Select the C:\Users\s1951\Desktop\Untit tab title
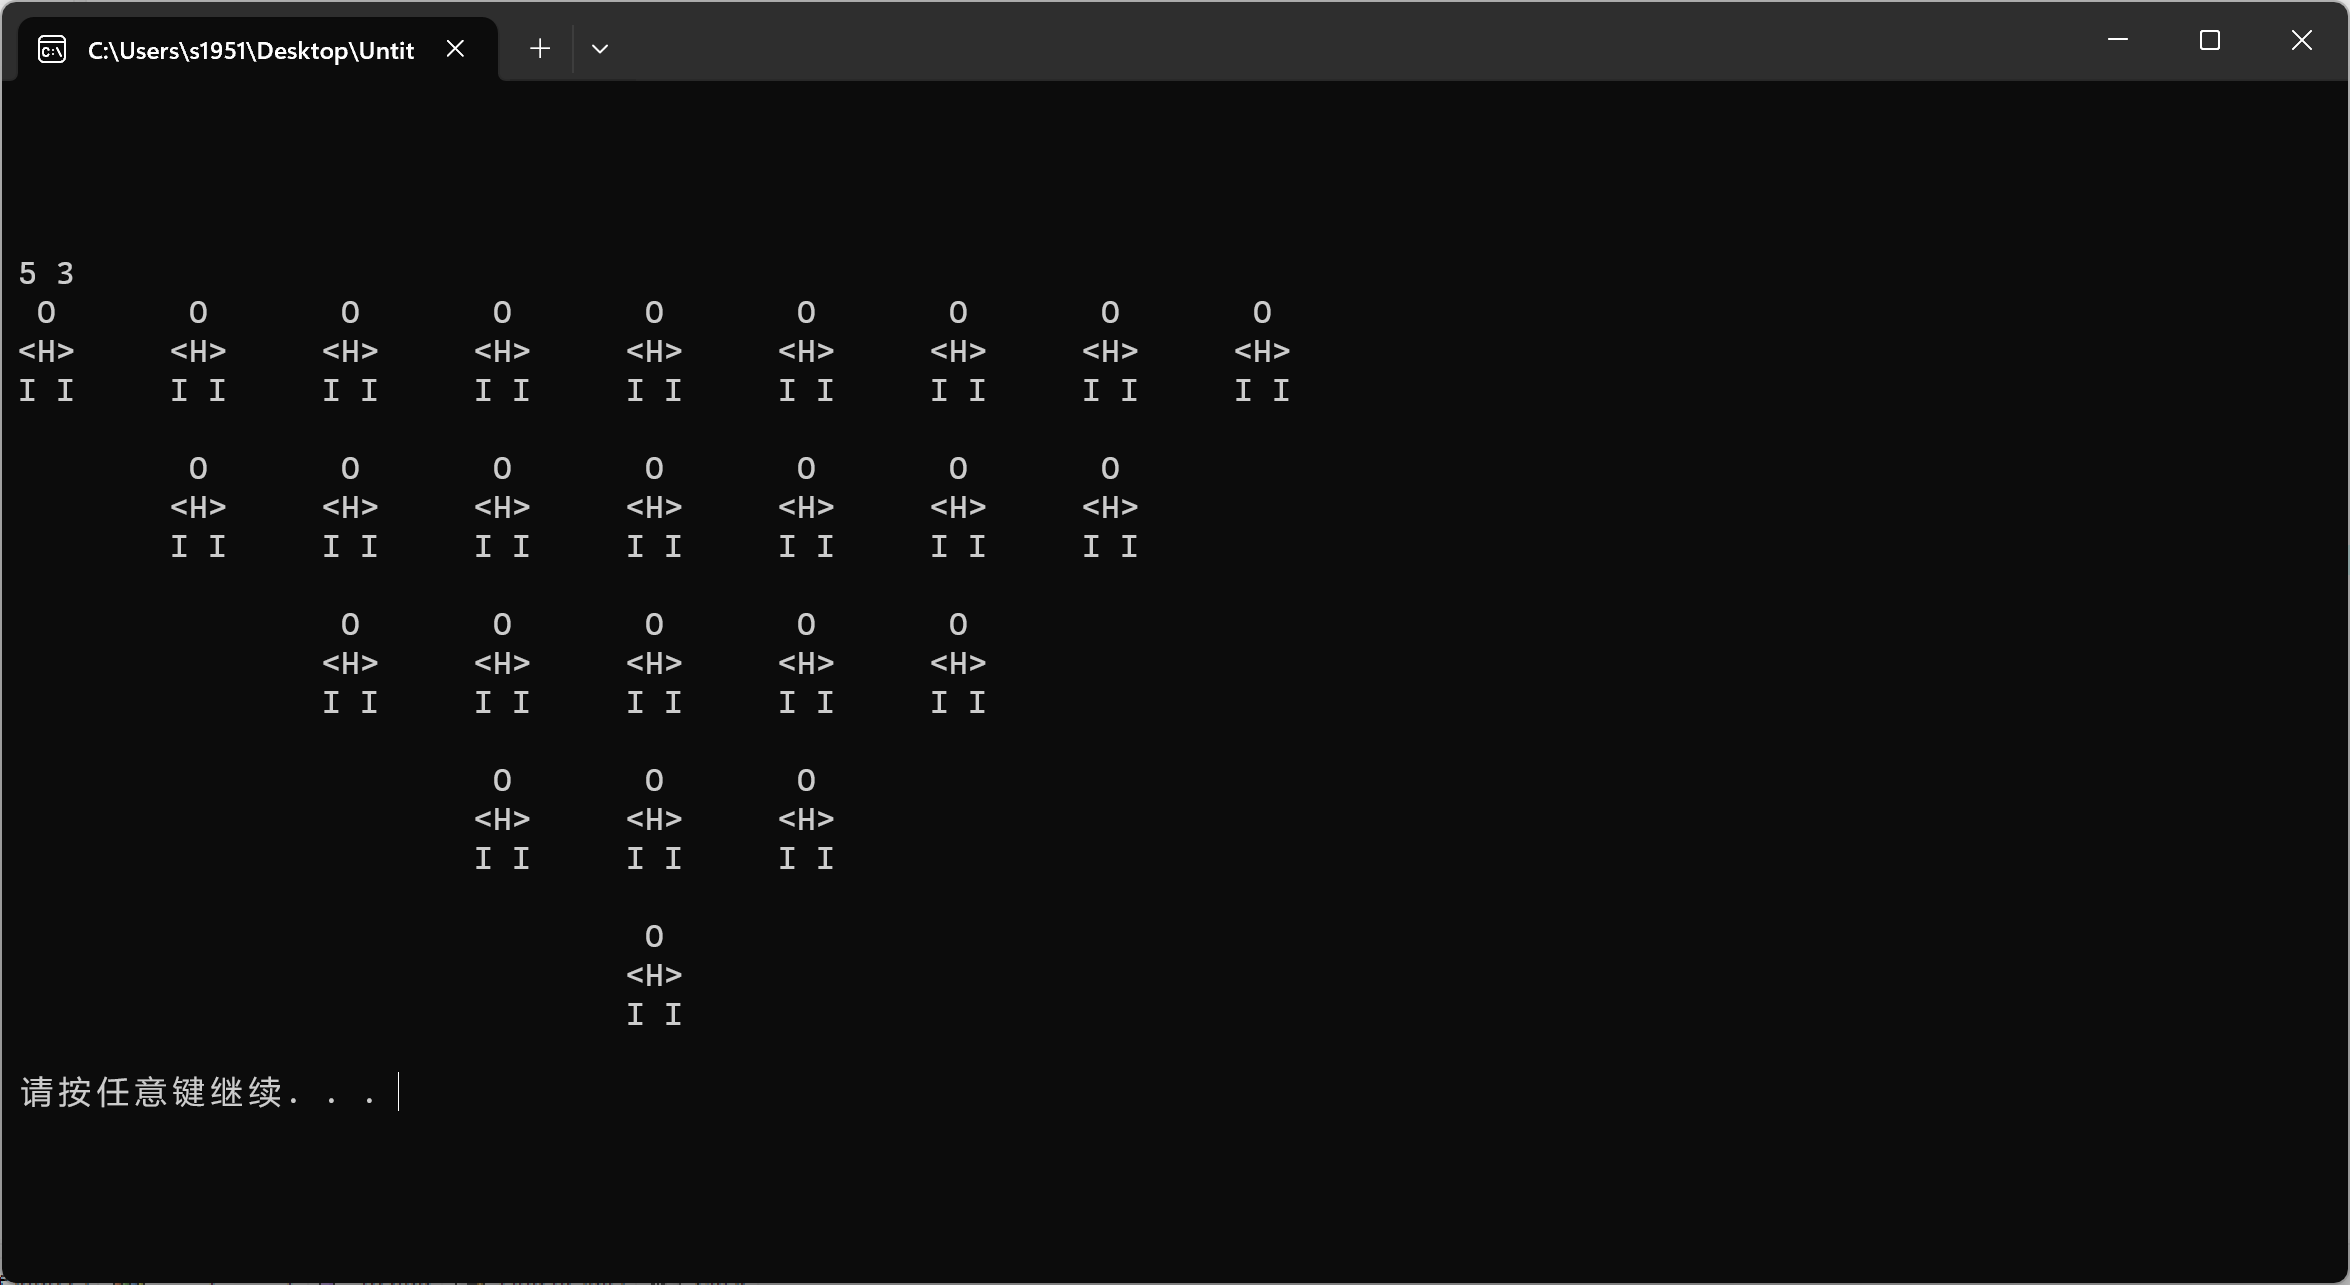Viewport: 2350px width, 1285px height. [x=250, y=50]
